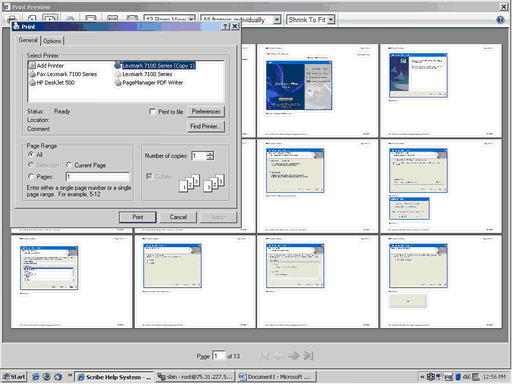This screenshot has height=384, width=512.
Task: Click the Print dialog help question mark
Action: coord(226,27)
